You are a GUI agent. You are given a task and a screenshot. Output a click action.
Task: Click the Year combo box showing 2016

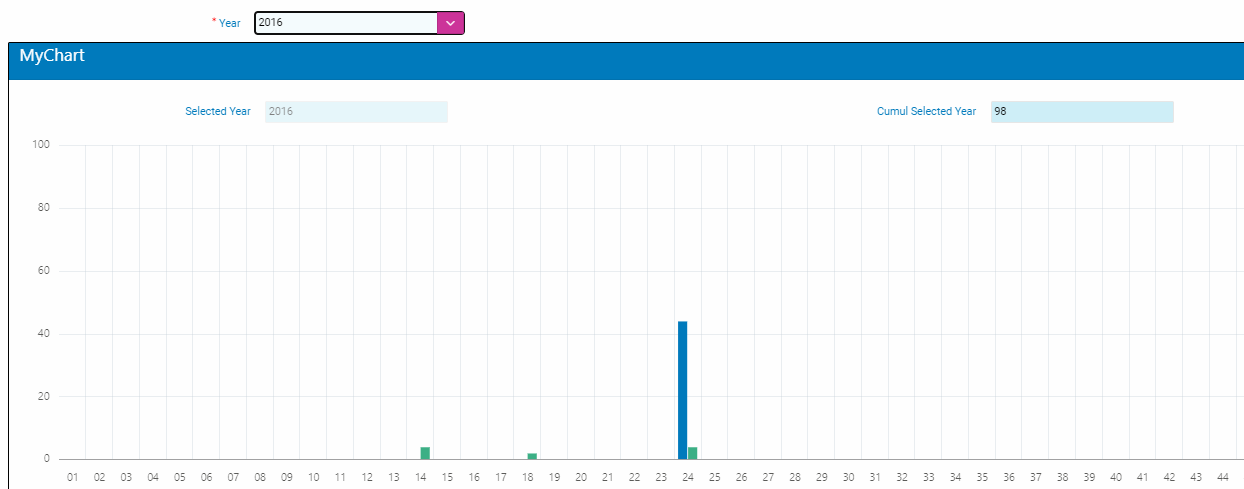[x=345, y=23]
